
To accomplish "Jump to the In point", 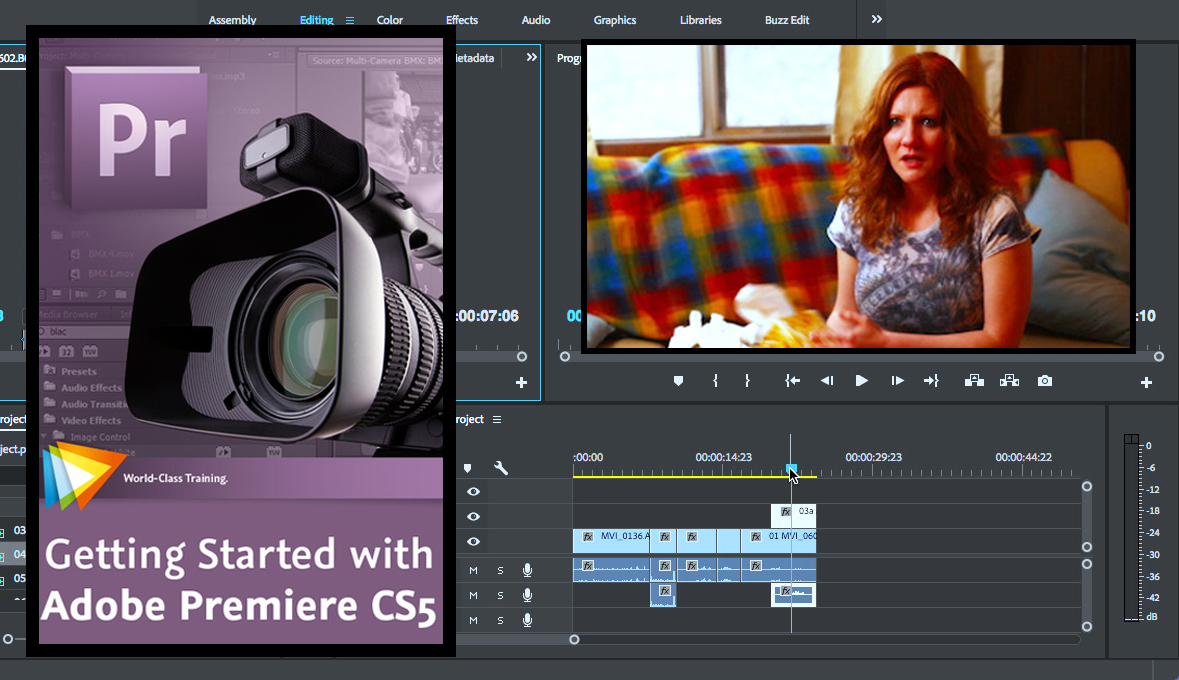I will [793, 381].
